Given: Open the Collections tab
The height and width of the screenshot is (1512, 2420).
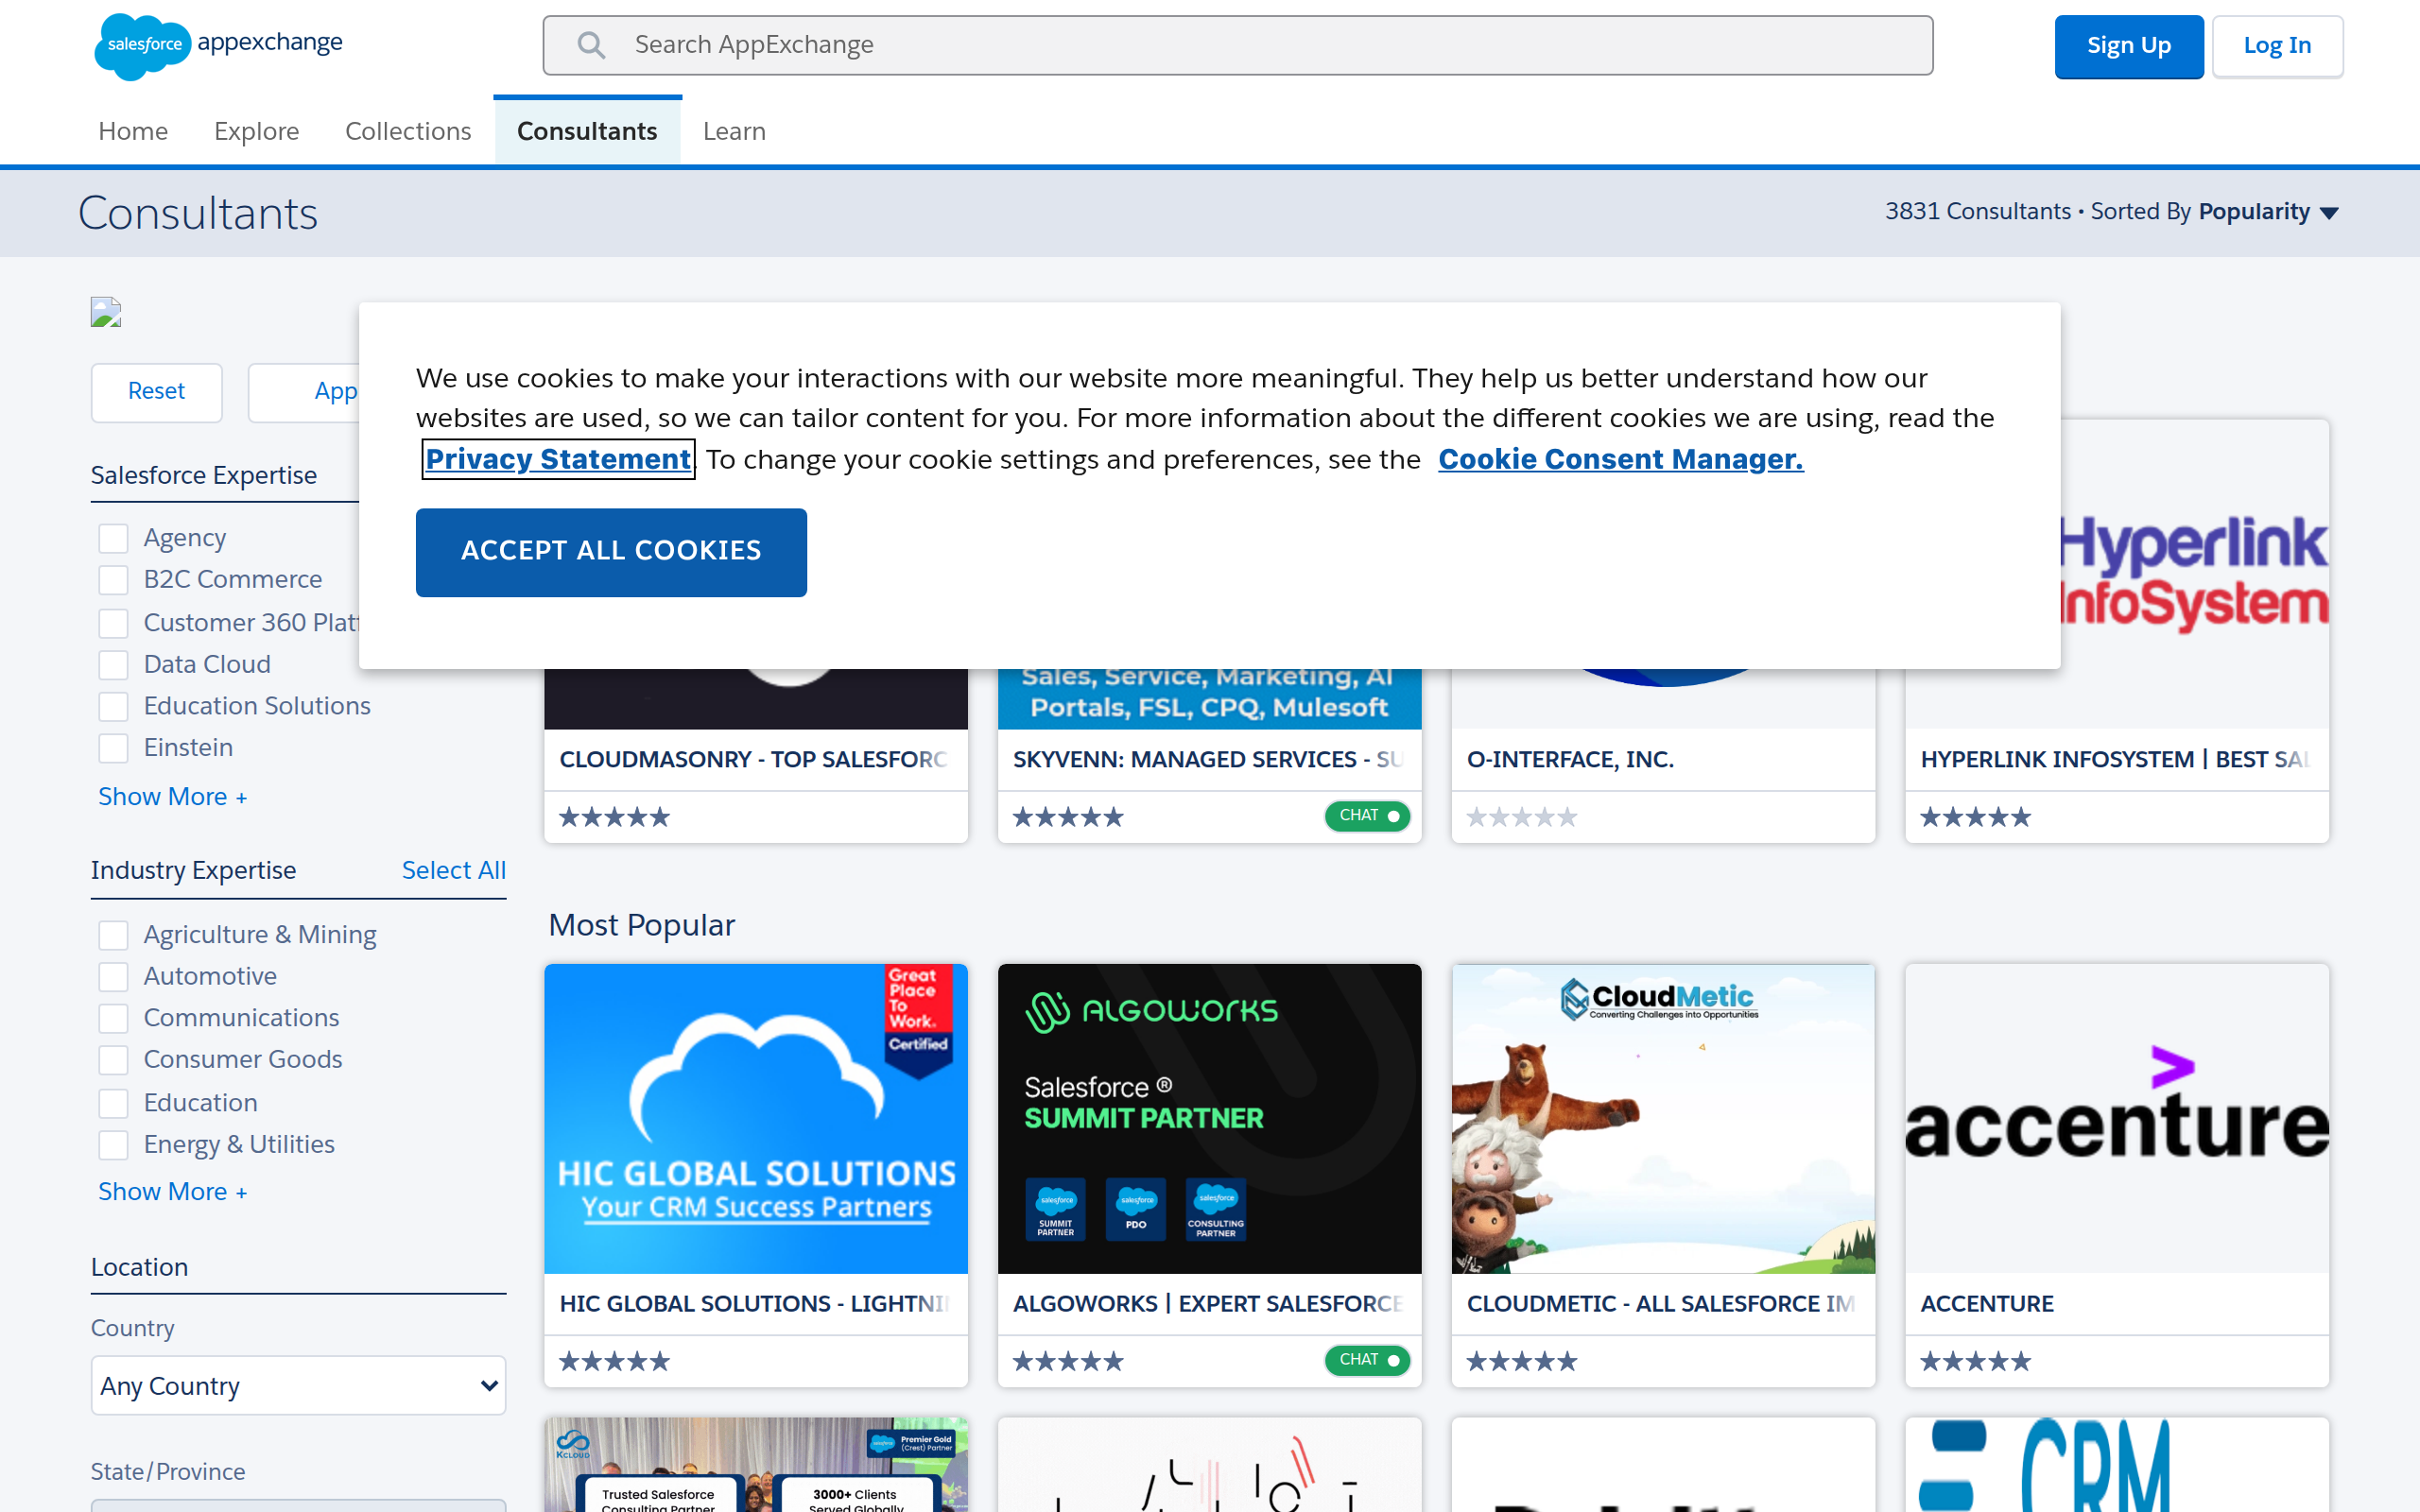Looking at the screenshot, I should [x=407, y=131].
